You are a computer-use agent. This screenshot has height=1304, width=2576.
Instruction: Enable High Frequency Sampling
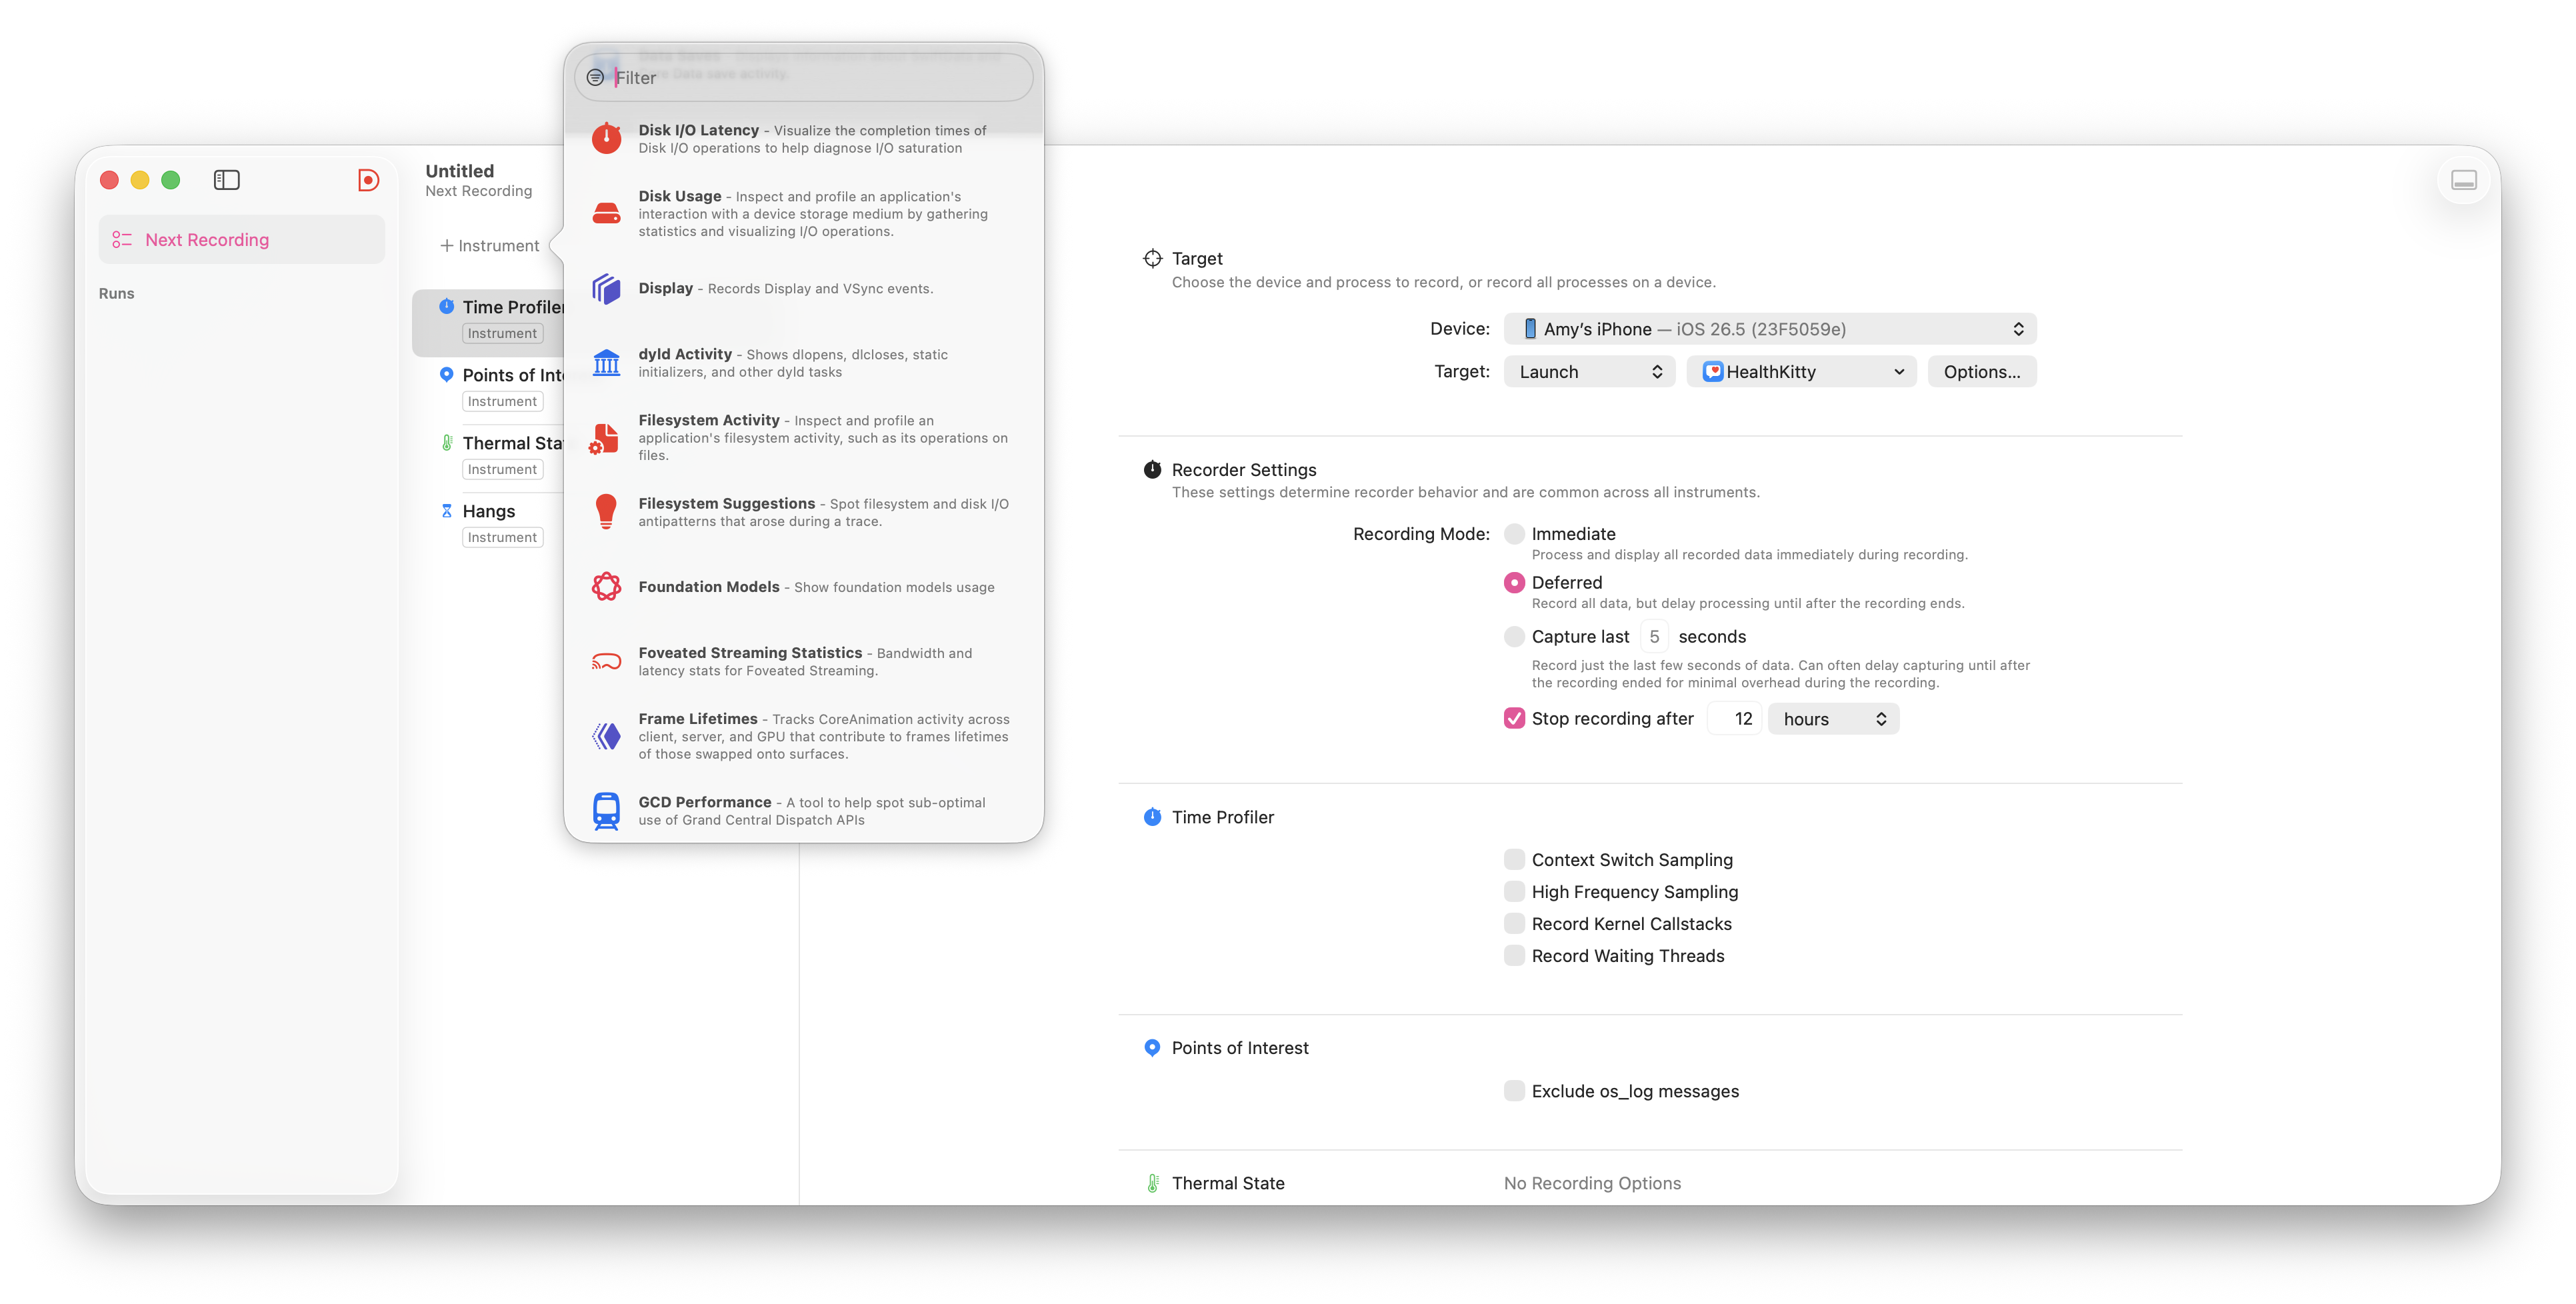tap(1514, 891)
